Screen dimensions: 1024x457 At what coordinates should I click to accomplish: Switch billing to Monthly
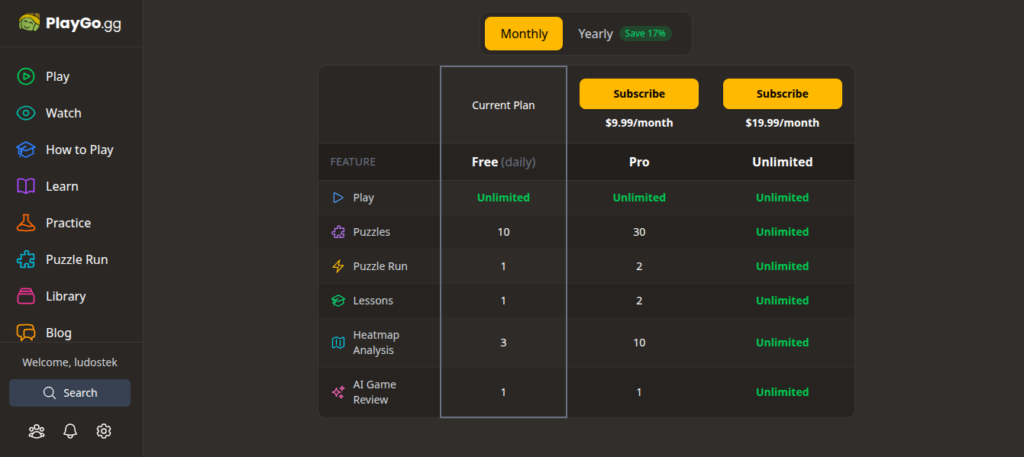(x=524, y=34)
